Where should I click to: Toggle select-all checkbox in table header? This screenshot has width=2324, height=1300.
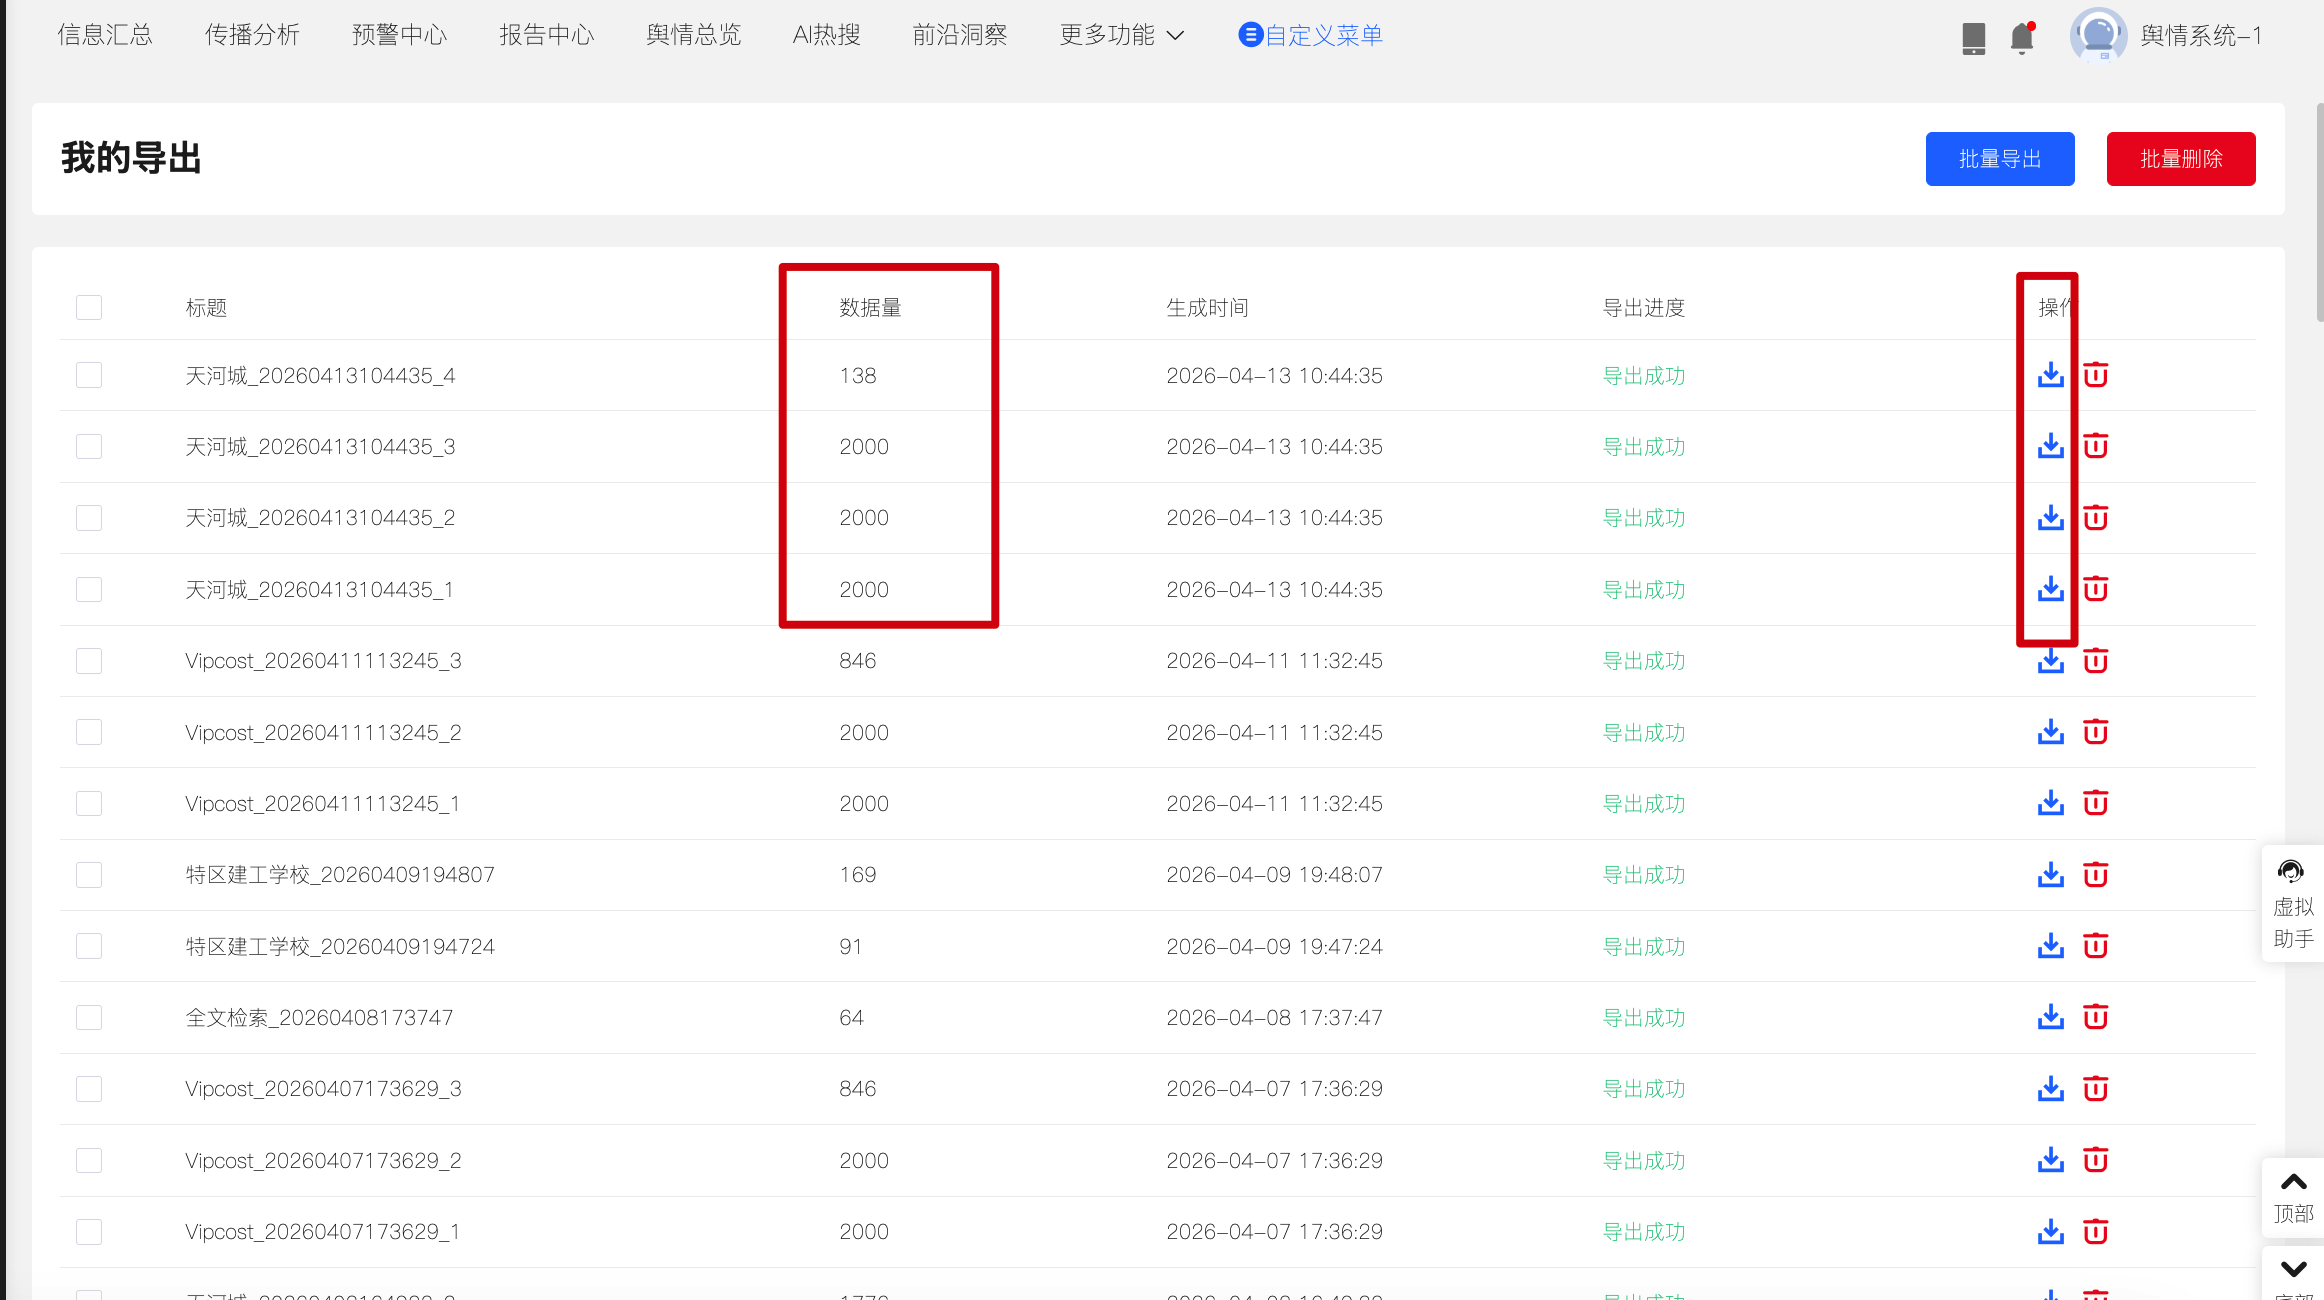point(89,307)
